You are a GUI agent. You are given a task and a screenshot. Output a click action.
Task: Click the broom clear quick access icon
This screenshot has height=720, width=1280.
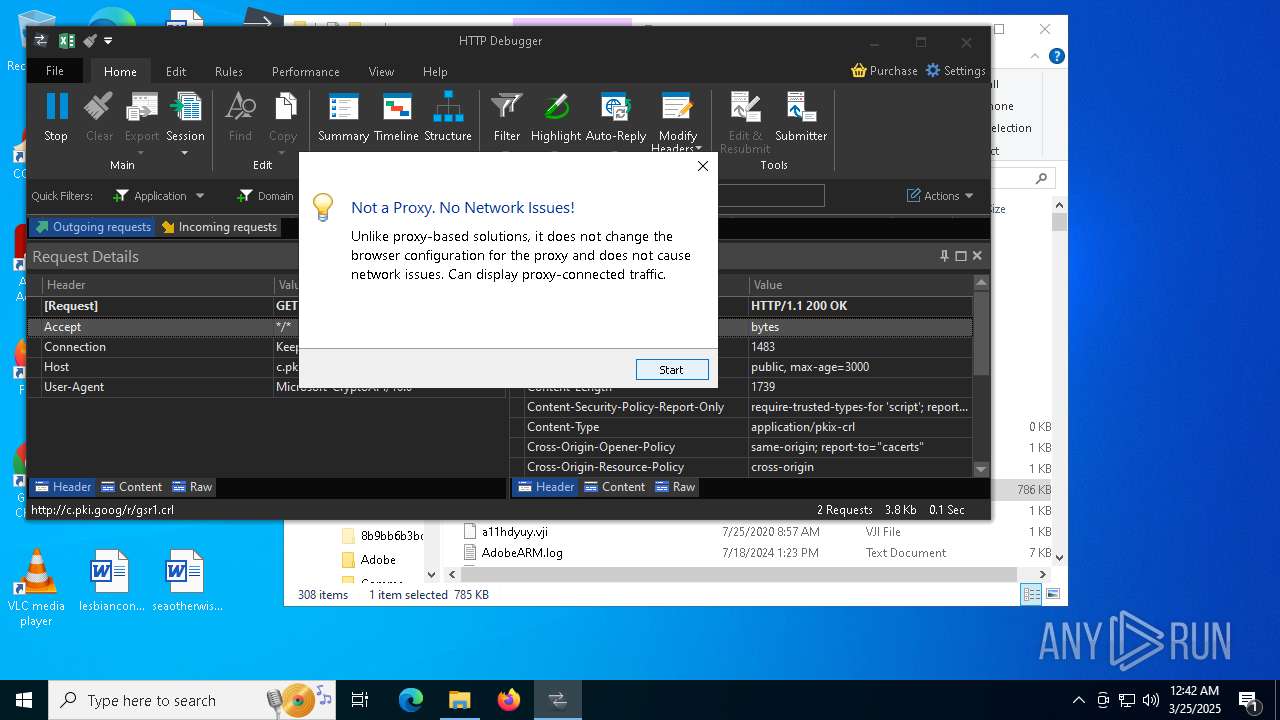tap(90, 41)
